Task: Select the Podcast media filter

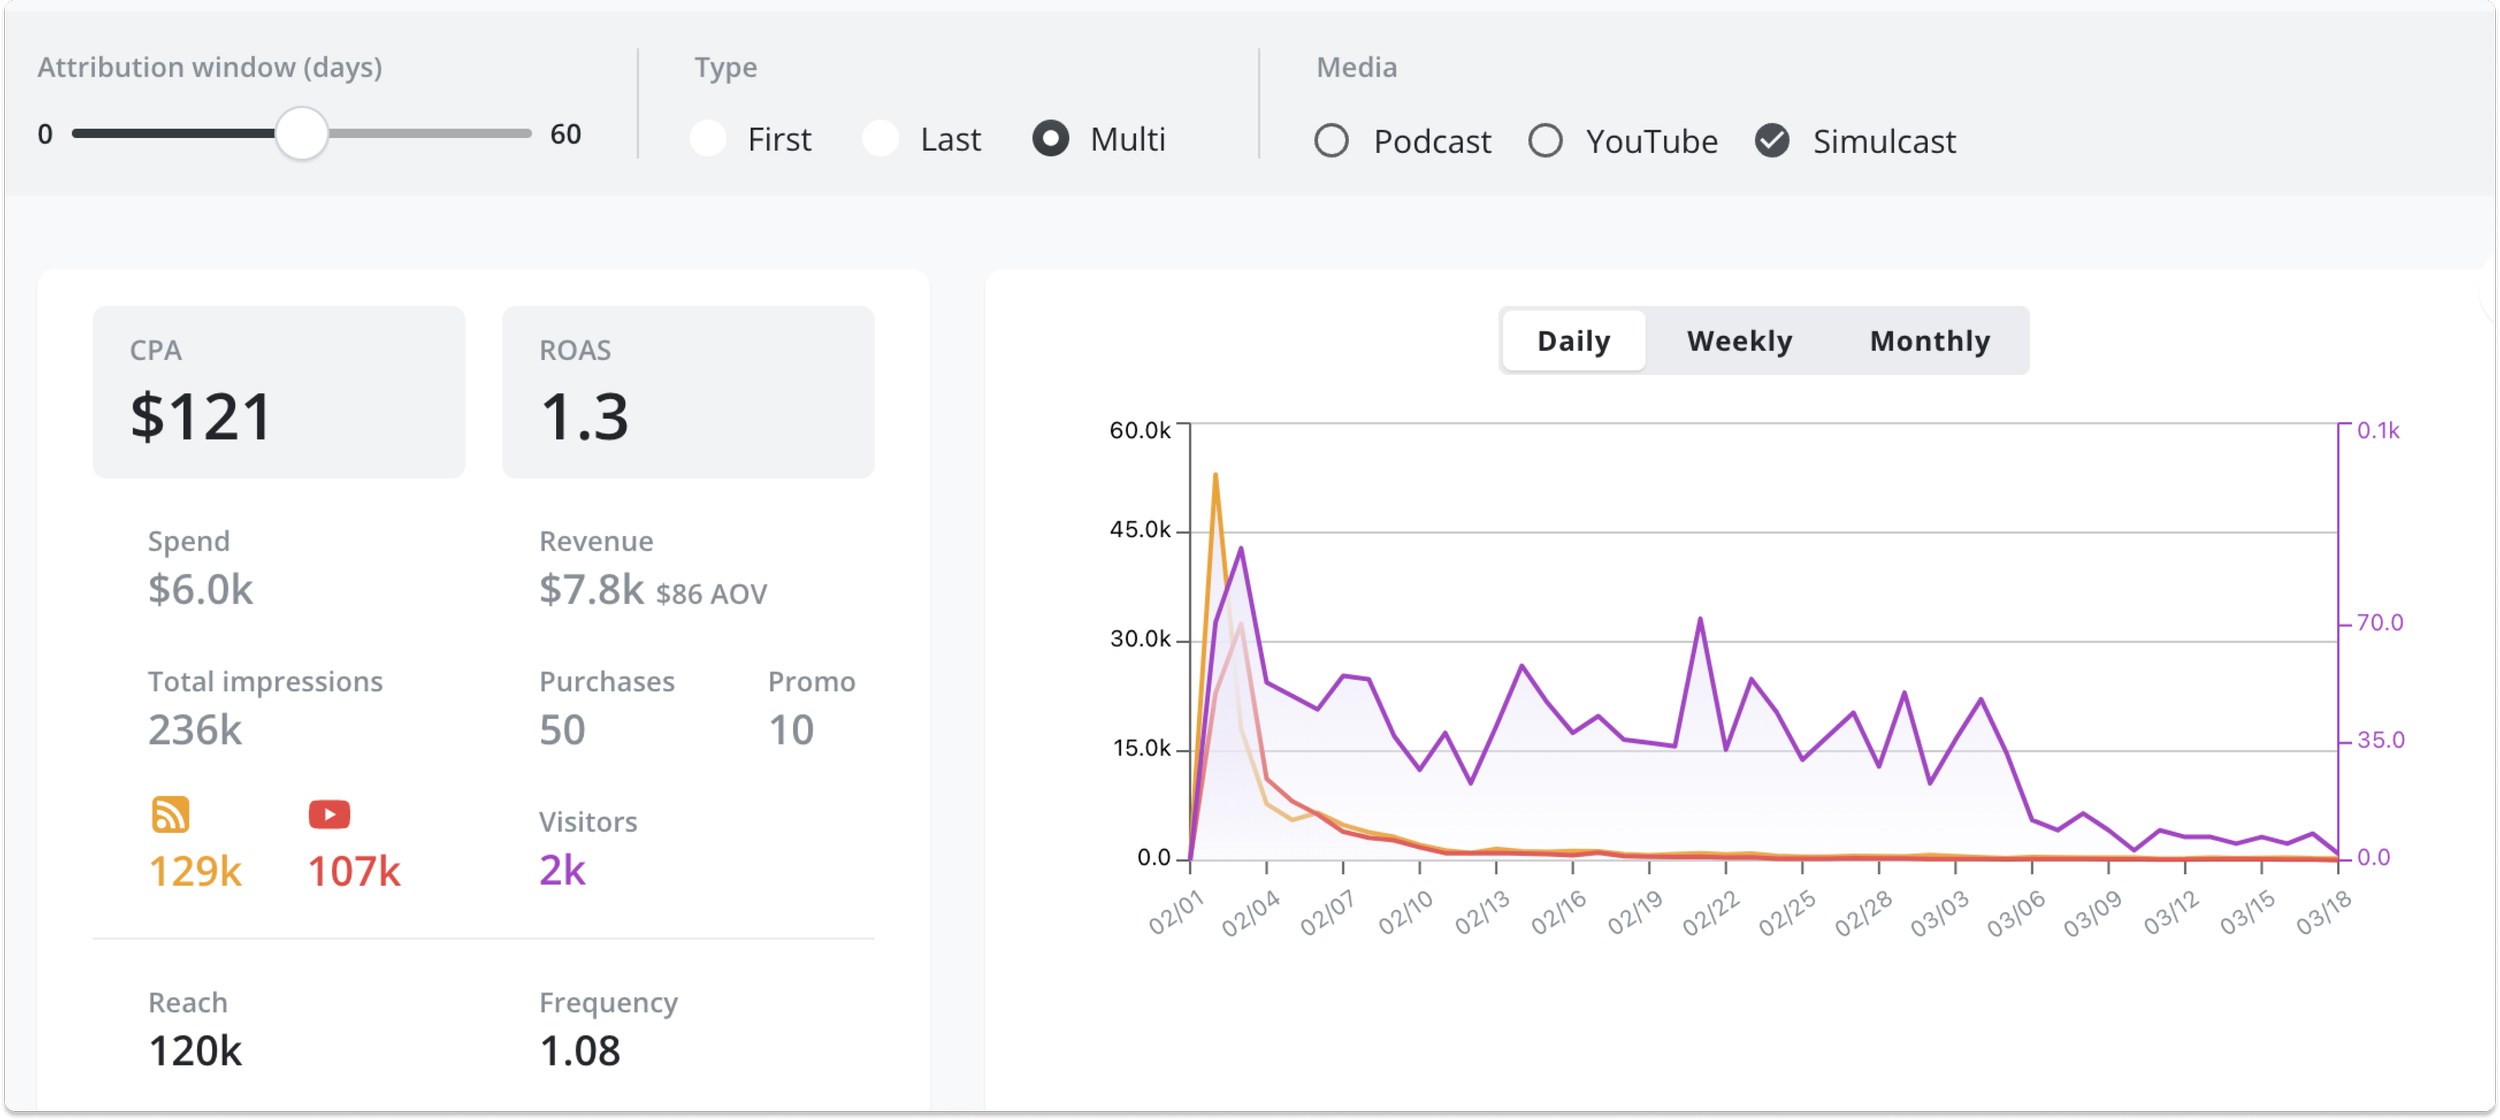Action: 1332,141
